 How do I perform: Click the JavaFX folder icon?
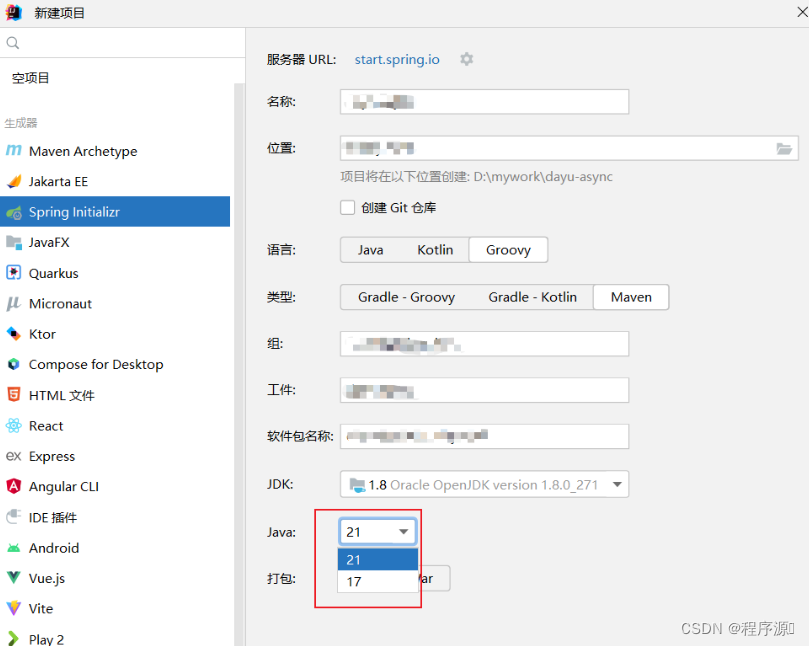(14, 243)
